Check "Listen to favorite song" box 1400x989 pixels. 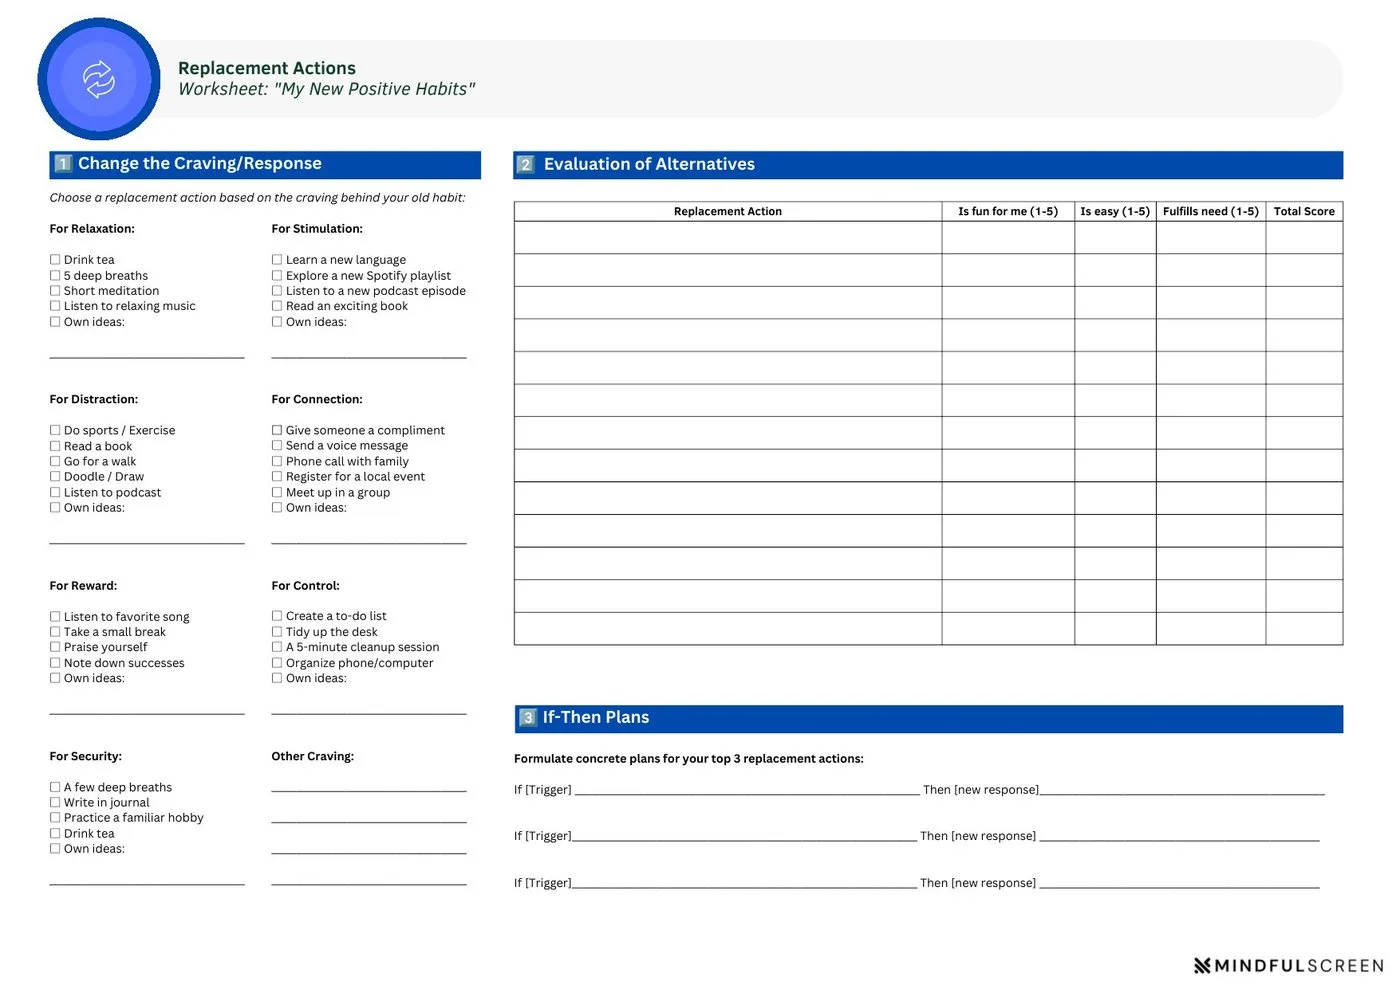55,617
